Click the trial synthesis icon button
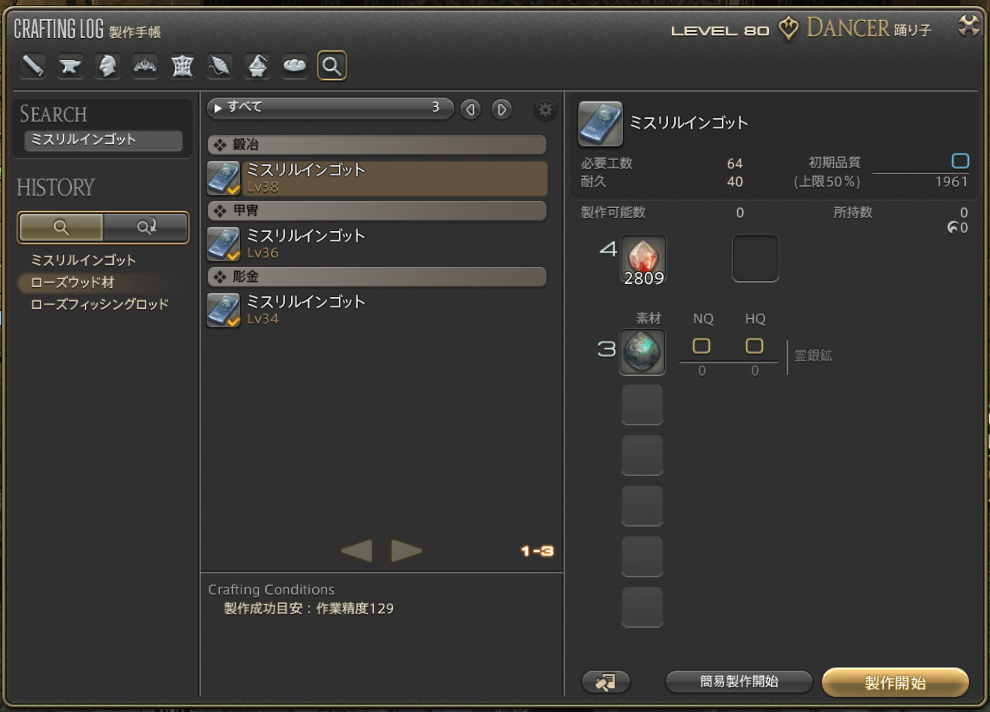This screenshot has width=990, height=712. coord(606,682)
